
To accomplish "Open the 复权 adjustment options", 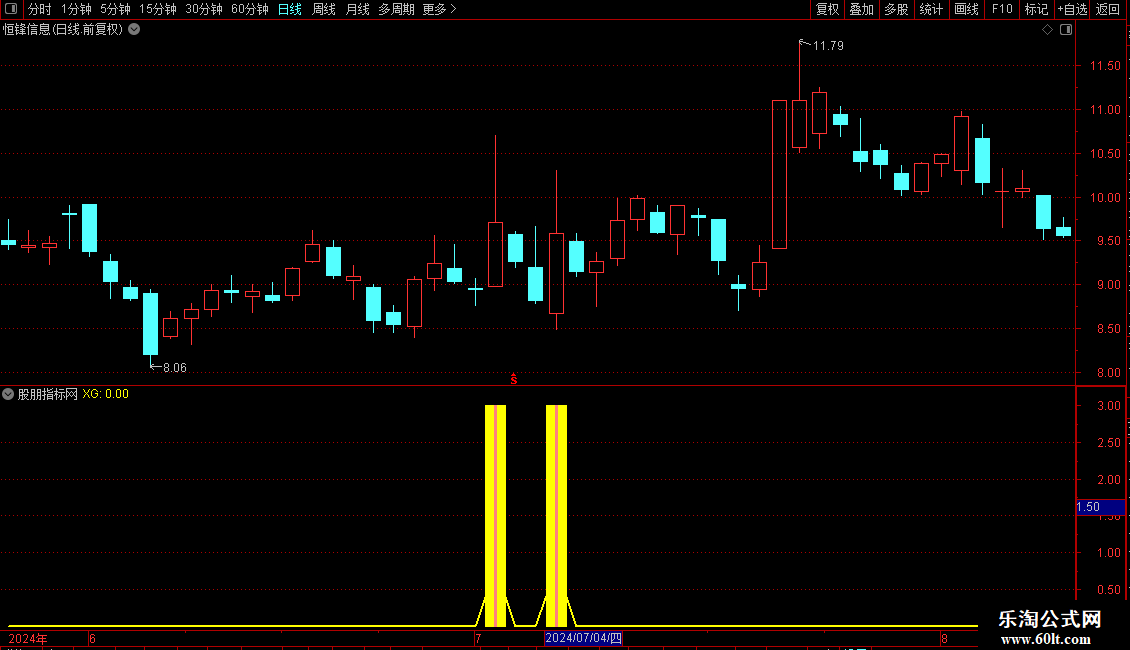I will click(x=827, y=9).
